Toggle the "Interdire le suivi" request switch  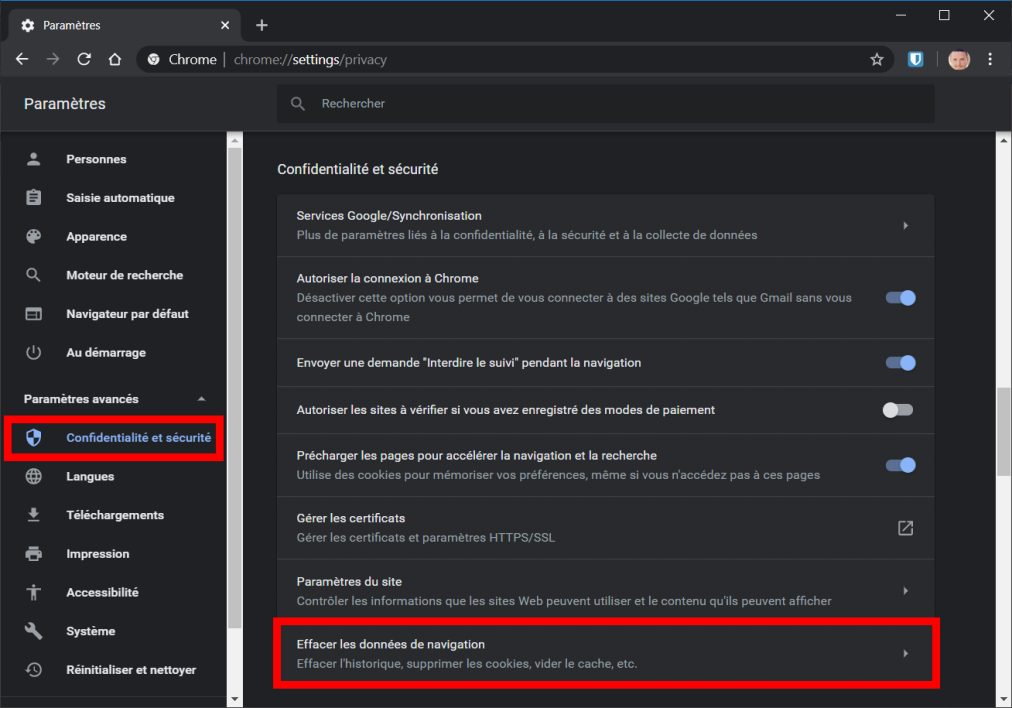click(900, 363)
